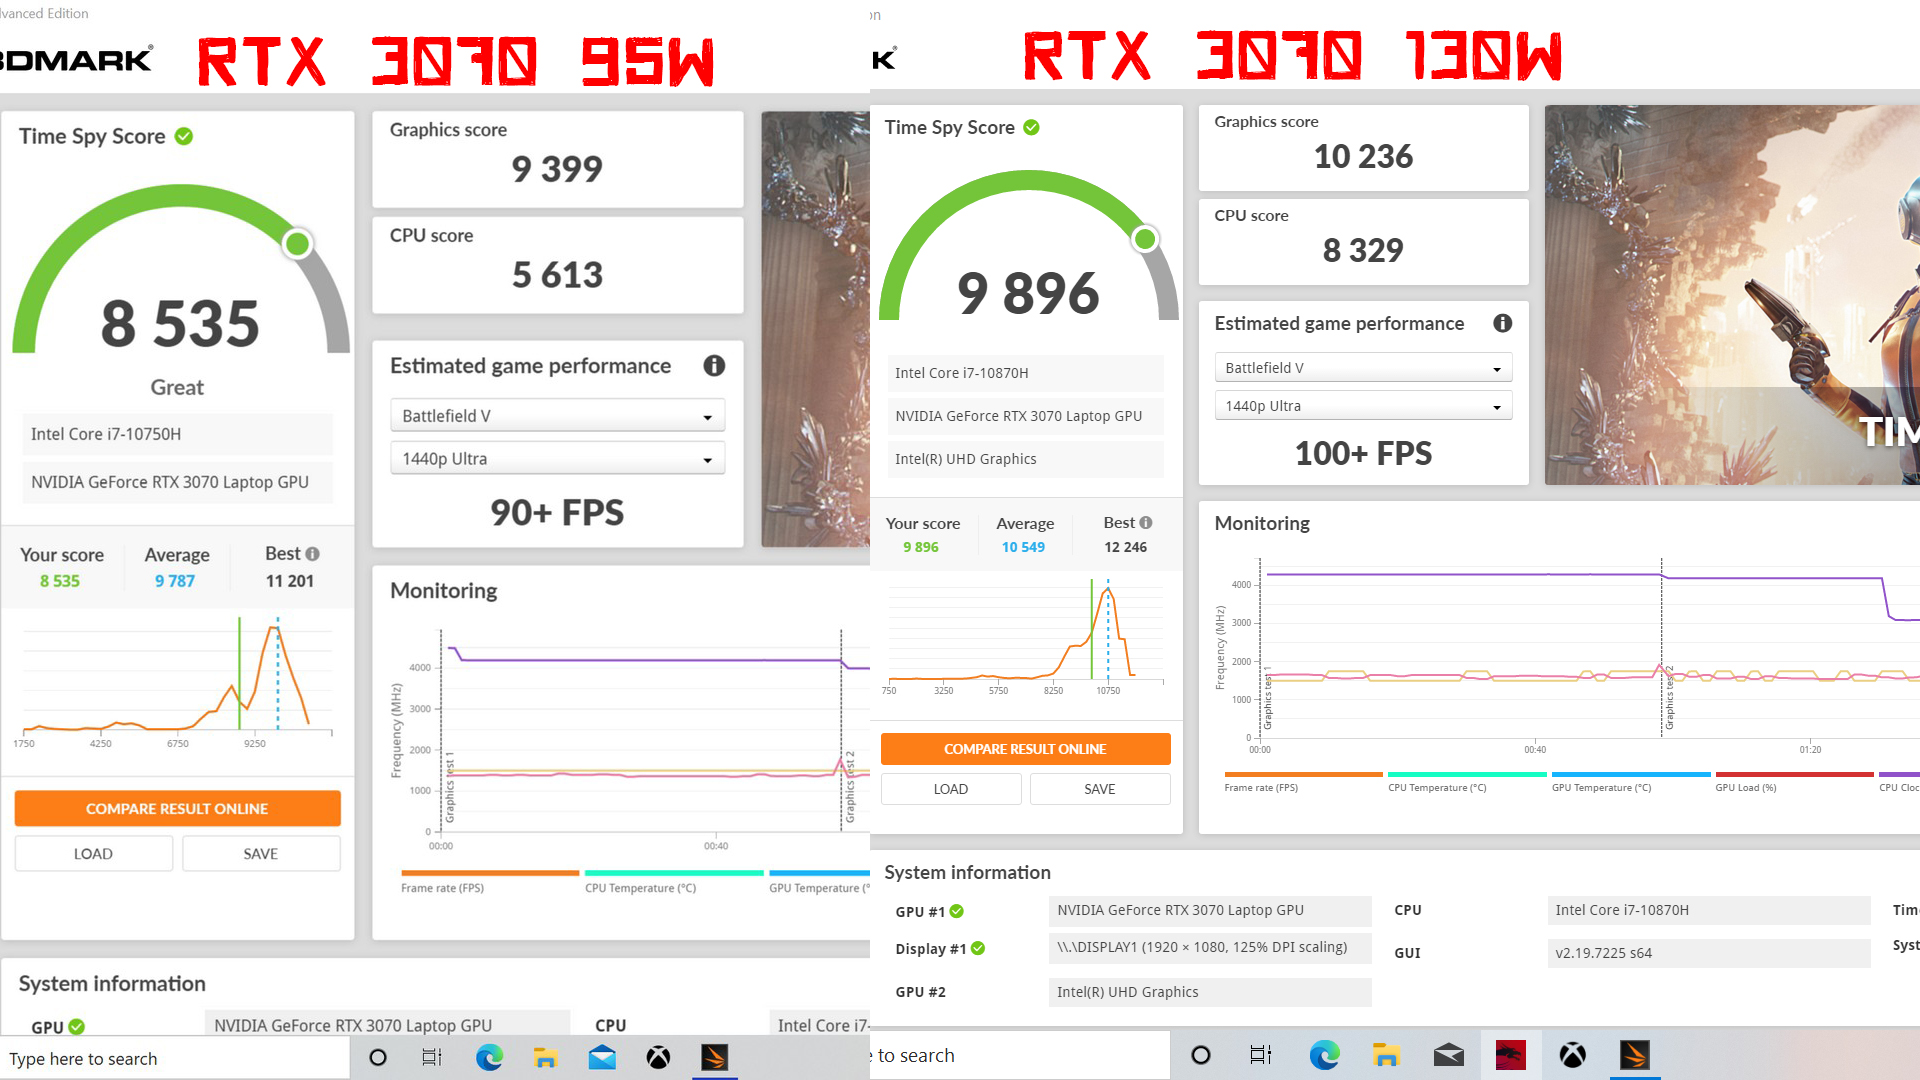Select 3DMark icon in right taskbar

coord(1635,1055)
